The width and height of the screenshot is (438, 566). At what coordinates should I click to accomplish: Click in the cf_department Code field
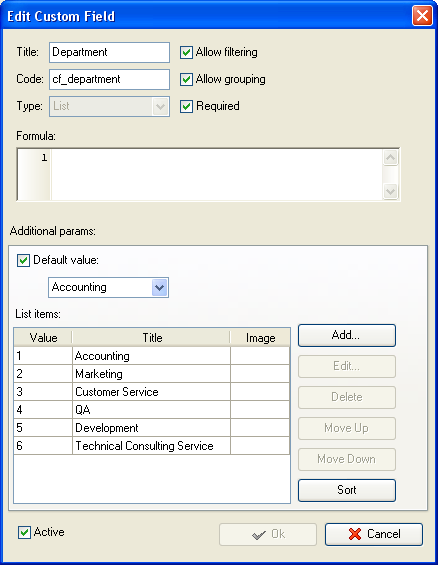[109, 79]
